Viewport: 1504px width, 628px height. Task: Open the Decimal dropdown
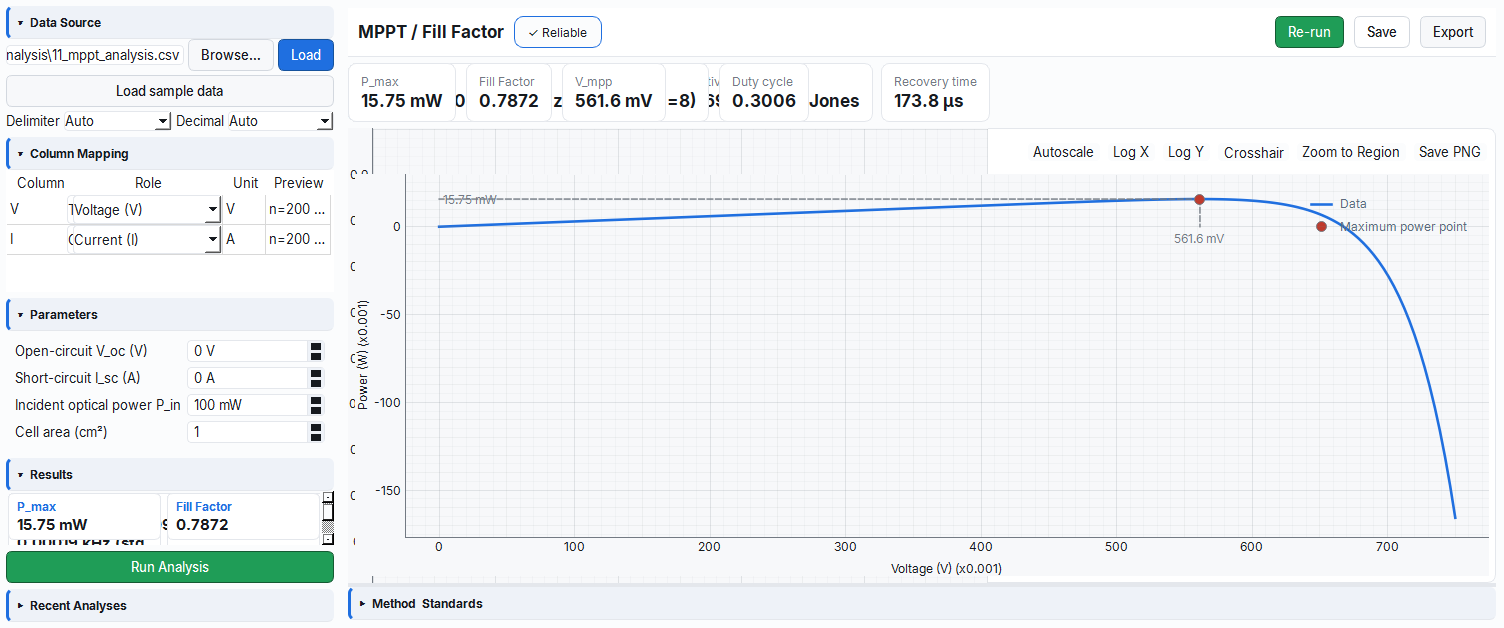click(x=280, y=121)
